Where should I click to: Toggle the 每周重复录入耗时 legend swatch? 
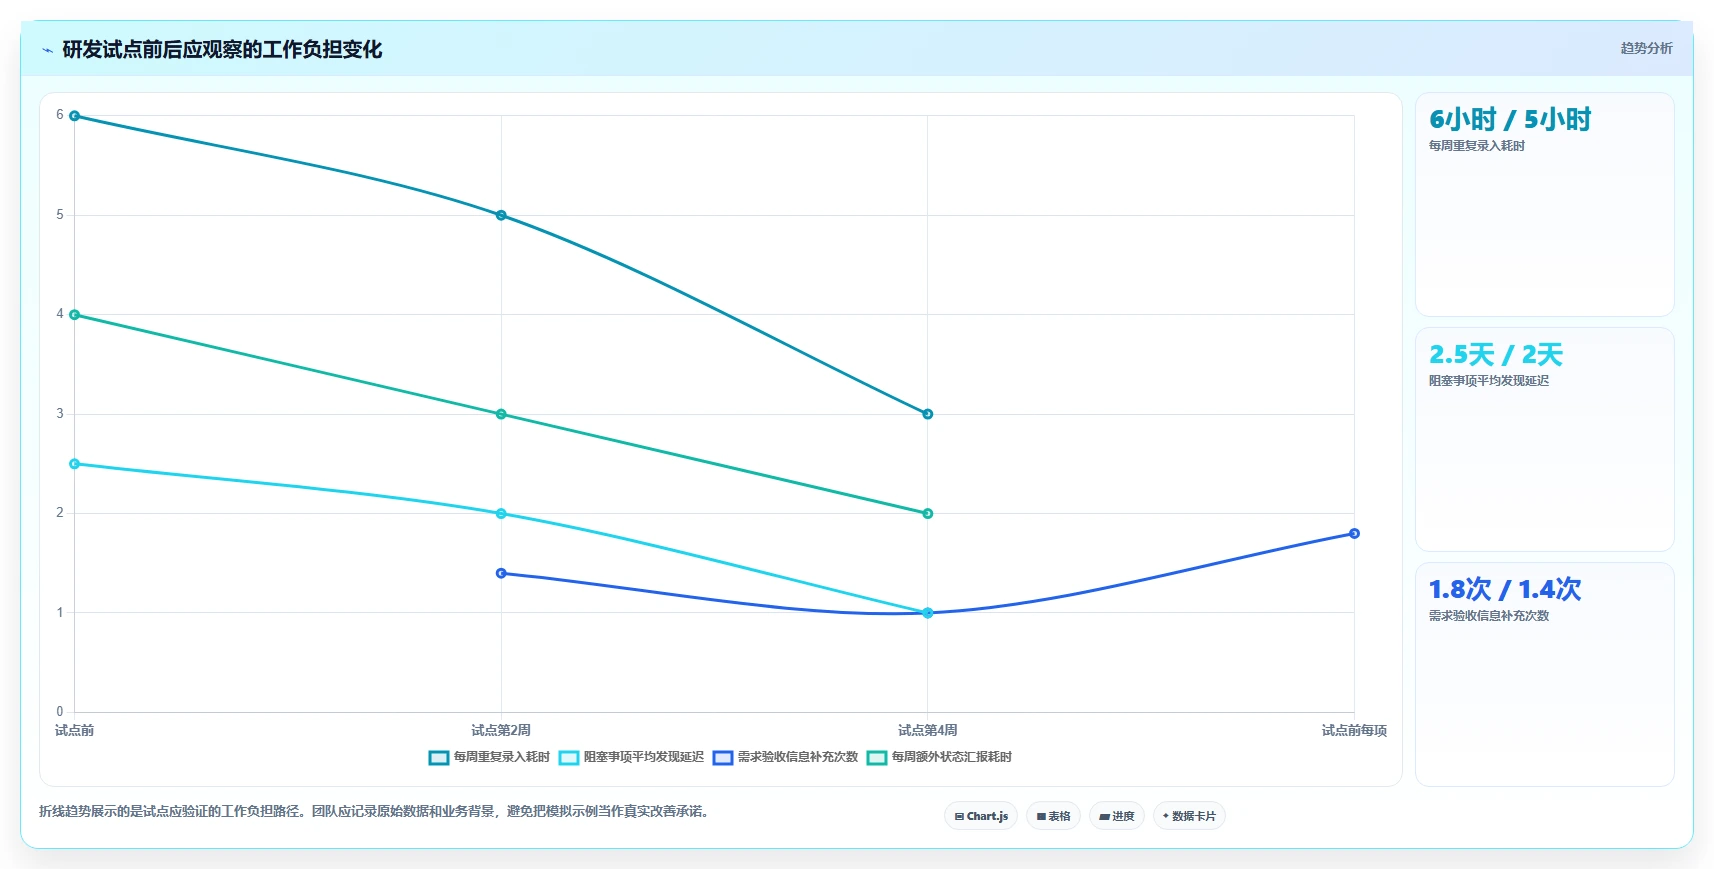pos(438,758)
